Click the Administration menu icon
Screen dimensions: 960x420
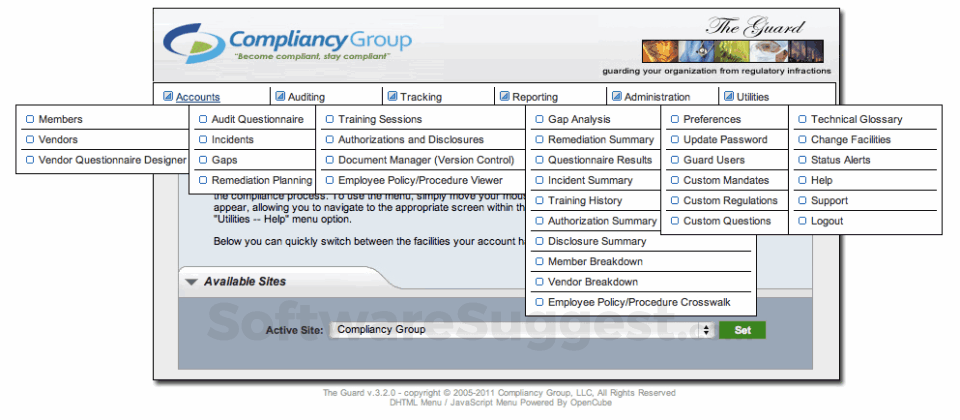pyautogui.click(x=617, y=96)
